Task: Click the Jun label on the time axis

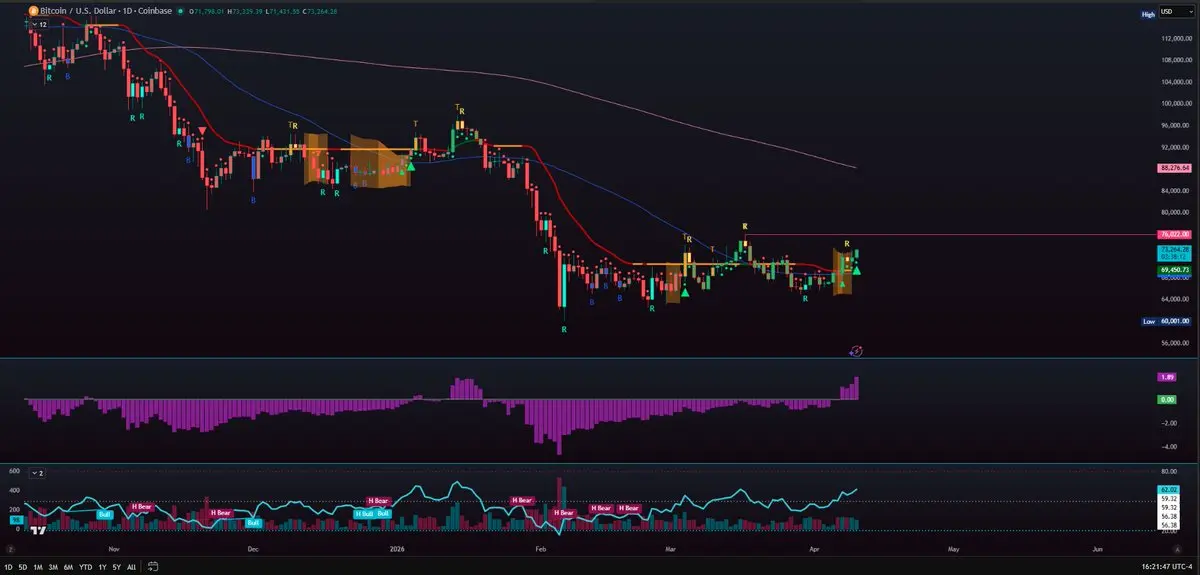Action: (x=1097, y=549)
